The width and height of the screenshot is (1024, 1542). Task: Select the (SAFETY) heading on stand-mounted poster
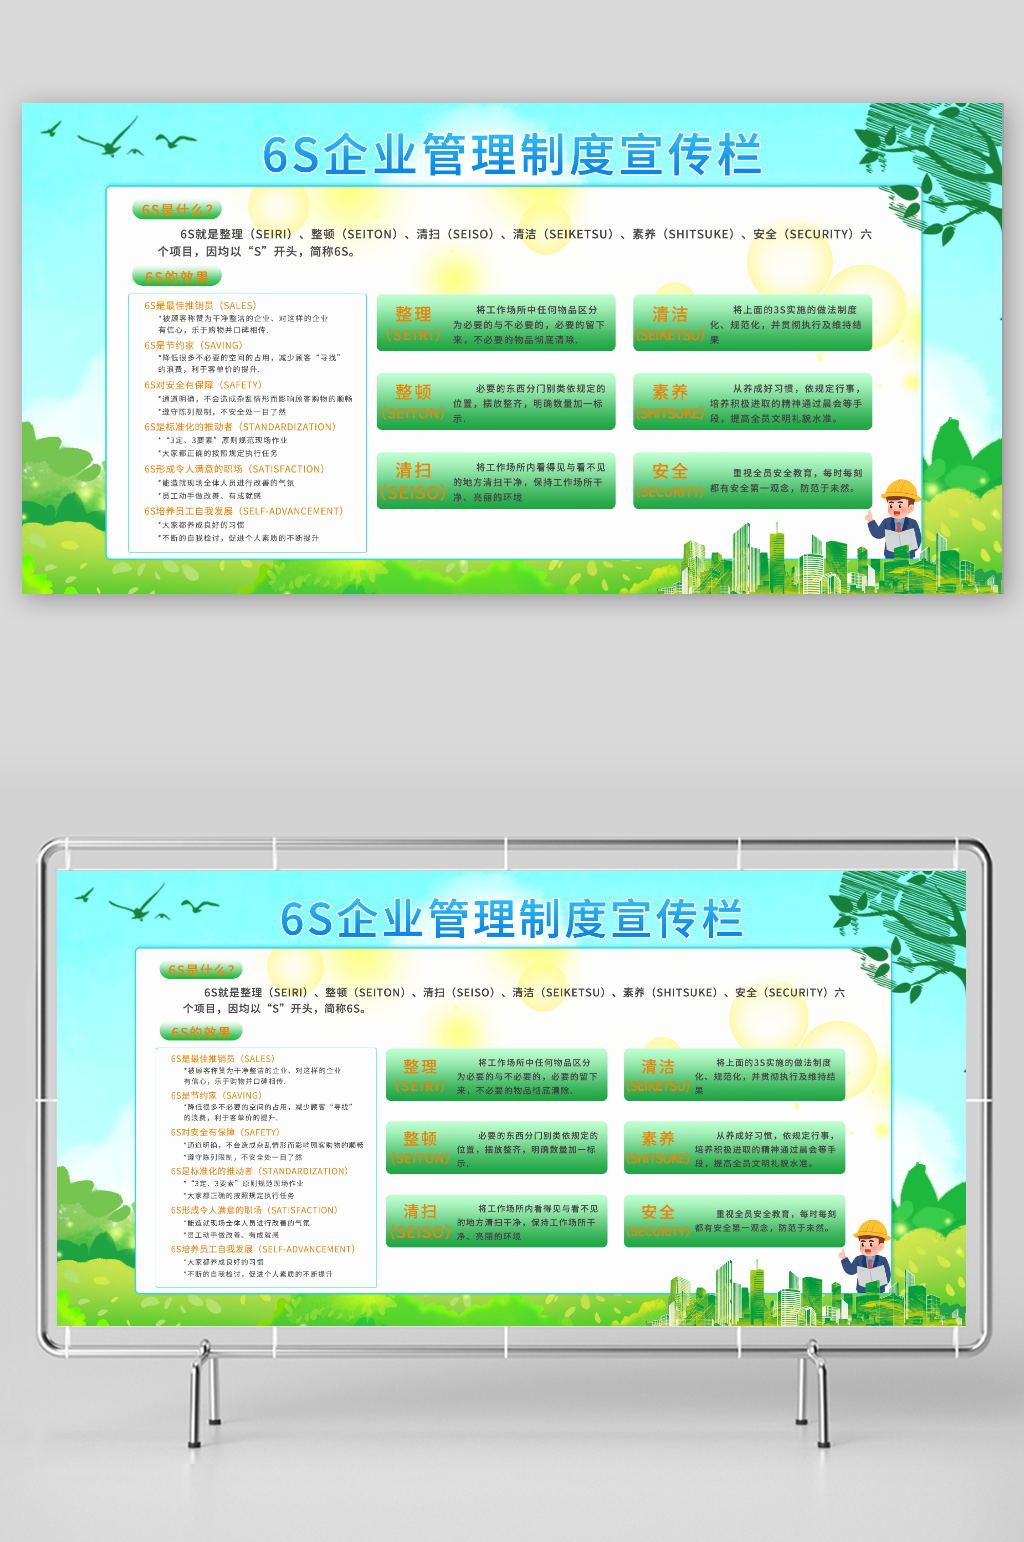[x=225, y=1133]
